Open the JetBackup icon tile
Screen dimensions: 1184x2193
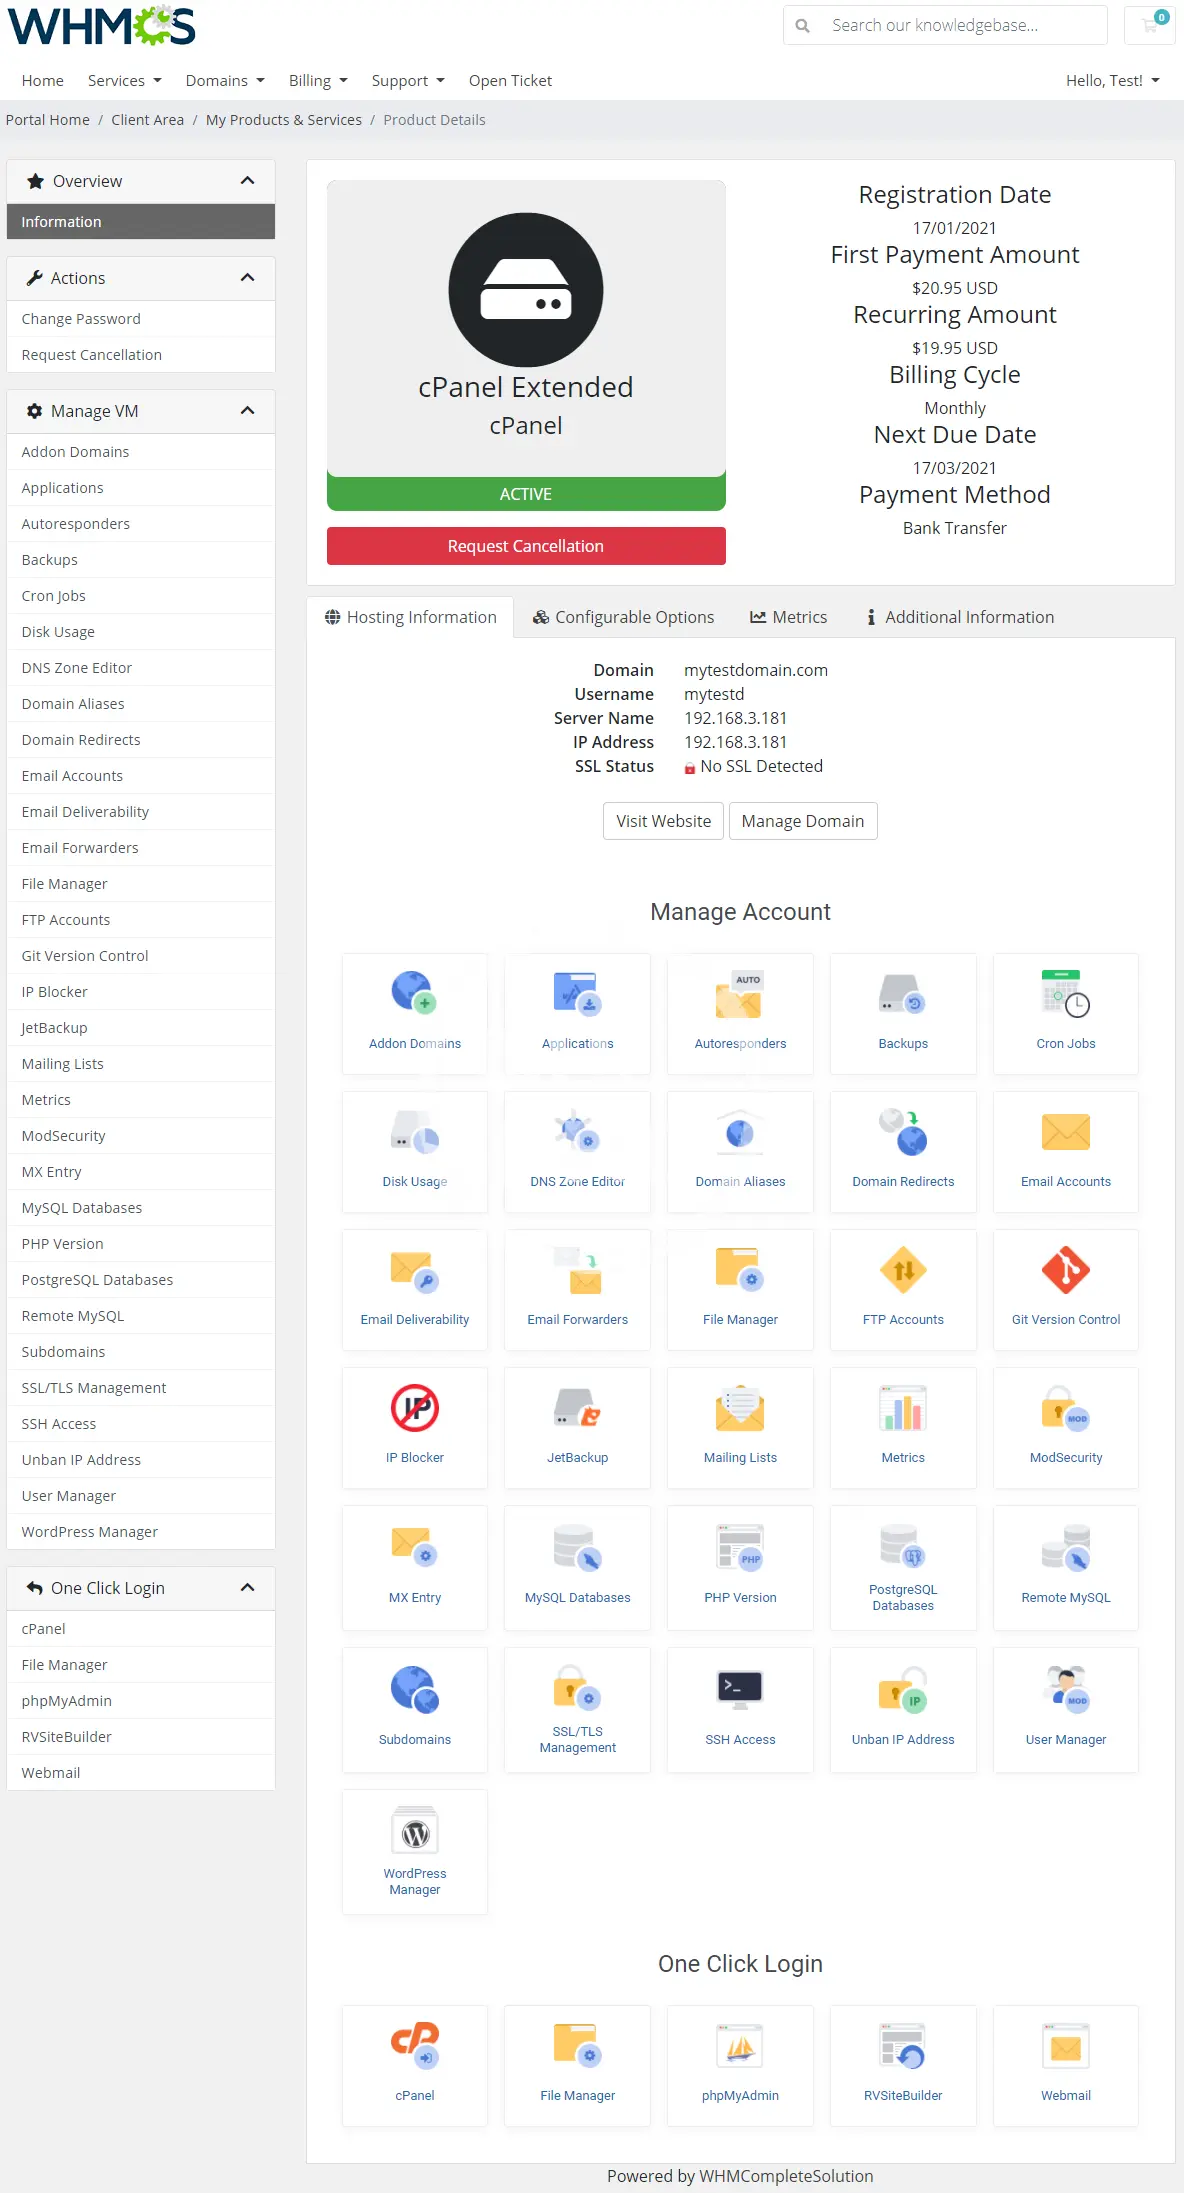(x=577, y=1426)
